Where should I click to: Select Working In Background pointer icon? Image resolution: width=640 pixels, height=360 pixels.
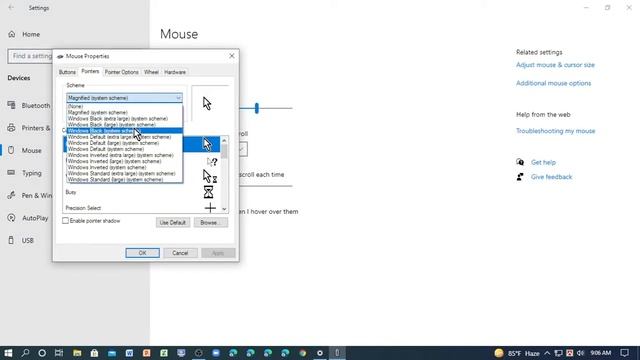coord(210,176)
